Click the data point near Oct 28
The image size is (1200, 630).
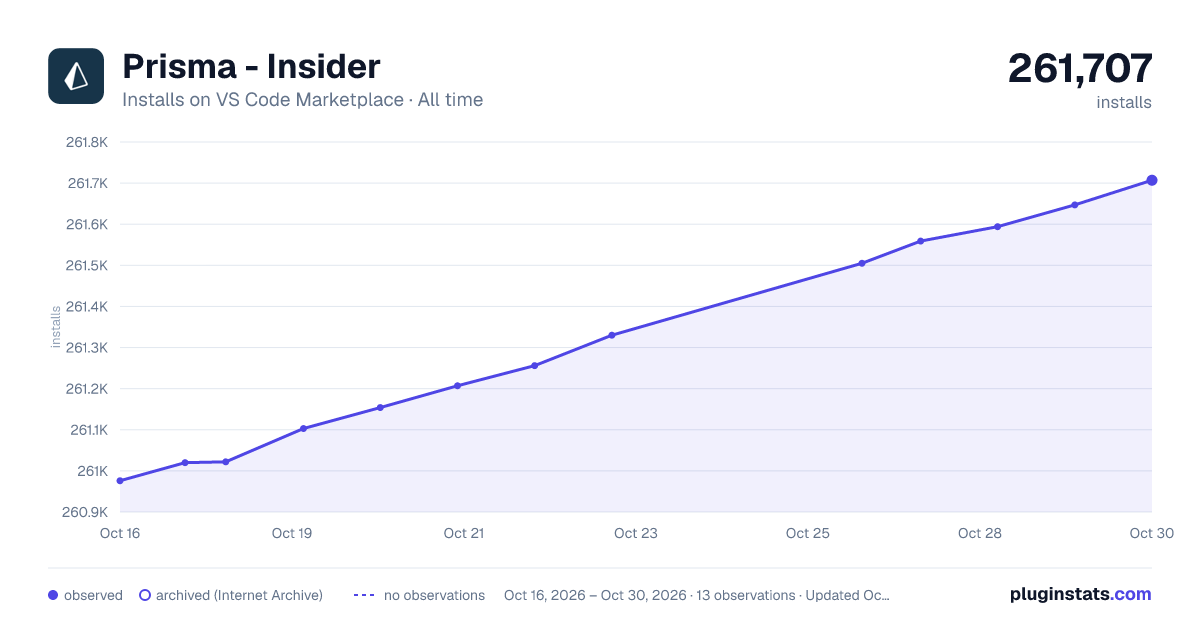point(997,227)
